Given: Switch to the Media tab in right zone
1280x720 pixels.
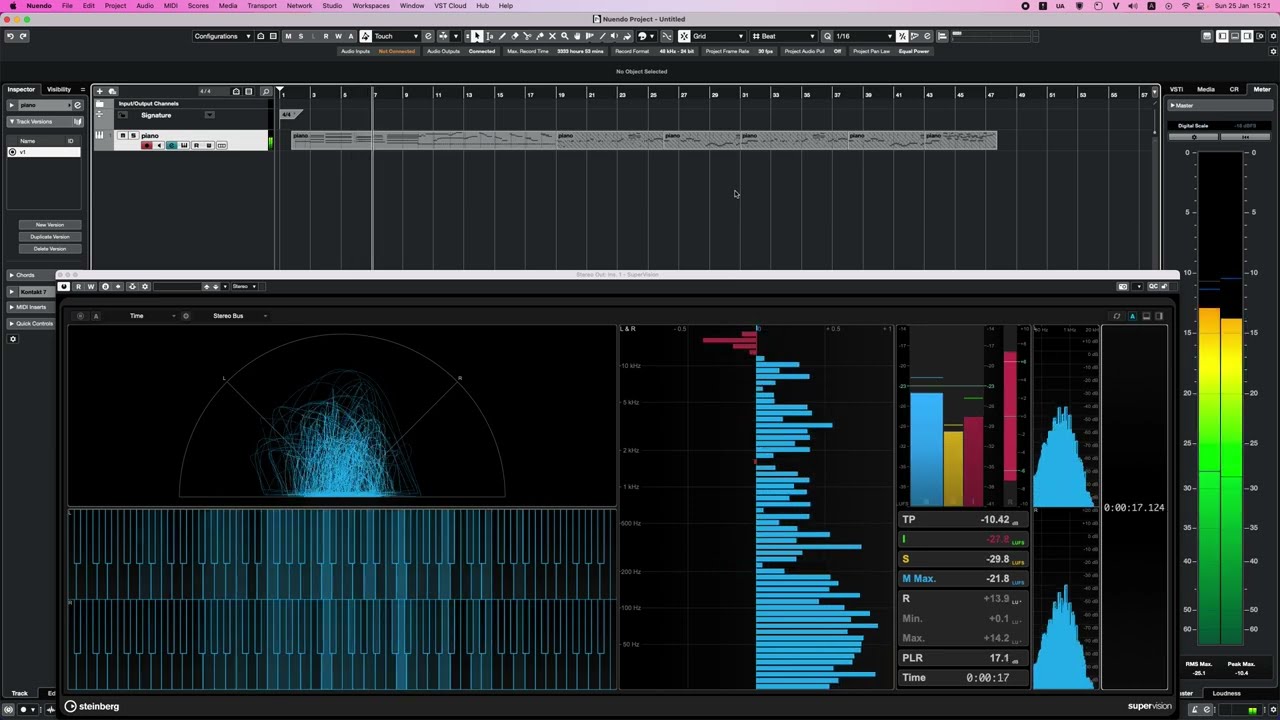Looking at the screenshot, I should (1206, 89).
